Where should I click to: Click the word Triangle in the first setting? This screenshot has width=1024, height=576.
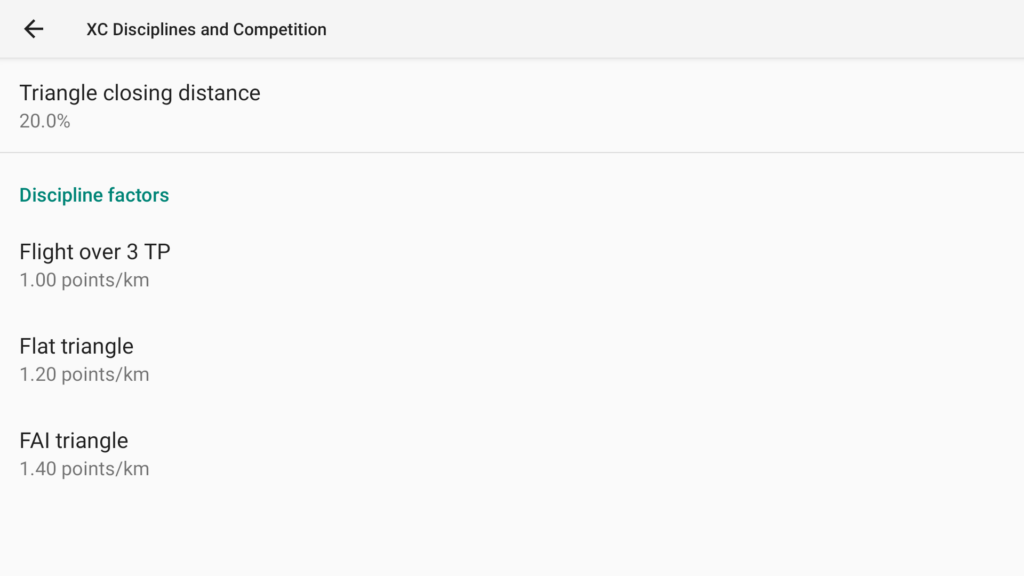(58, 93)
